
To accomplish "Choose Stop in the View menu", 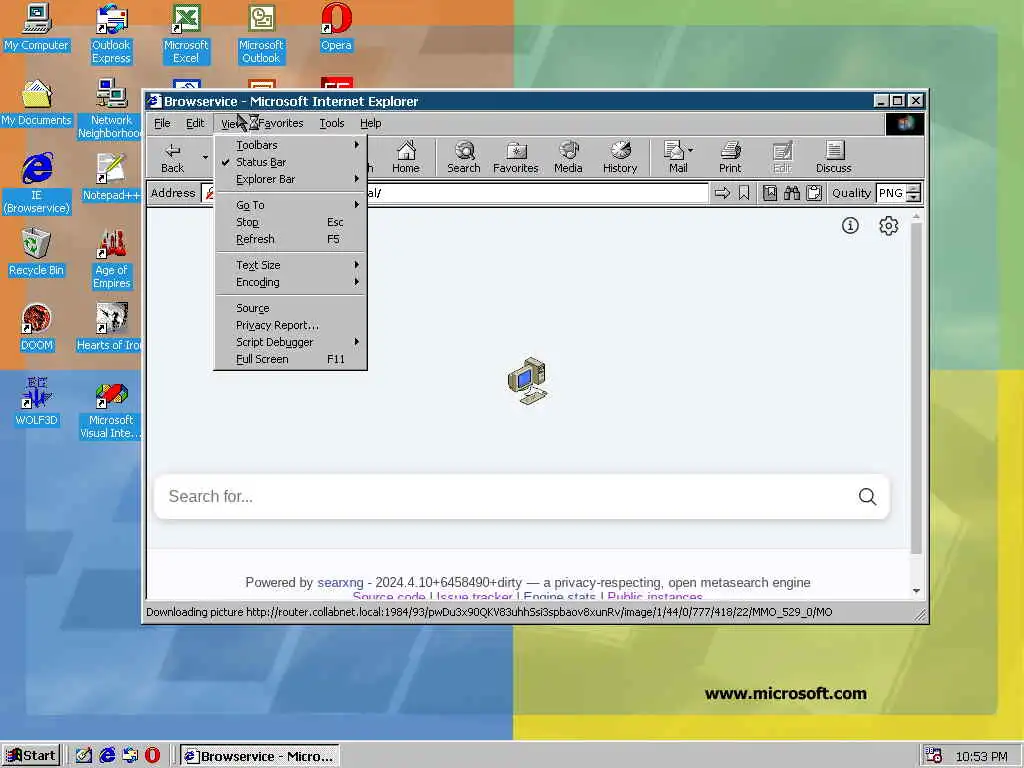I will point(291,222).
